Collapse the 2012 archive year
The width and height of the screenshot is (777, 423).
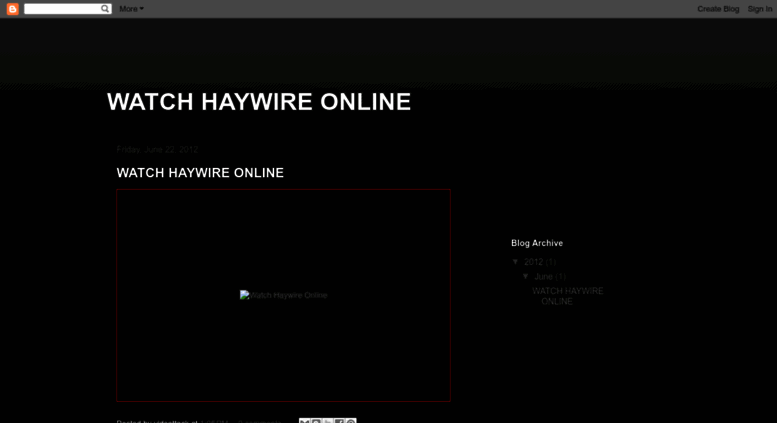click(x=515, y=262)
